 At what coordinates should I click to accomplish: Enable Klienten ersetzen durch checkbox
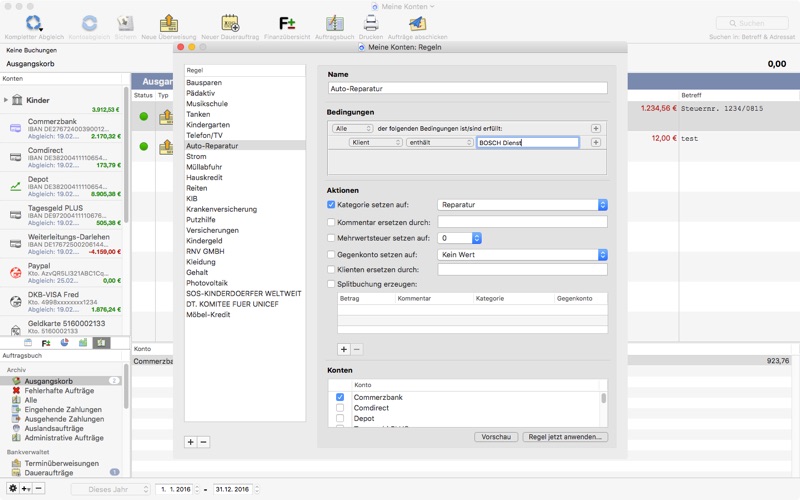point(331,269)
